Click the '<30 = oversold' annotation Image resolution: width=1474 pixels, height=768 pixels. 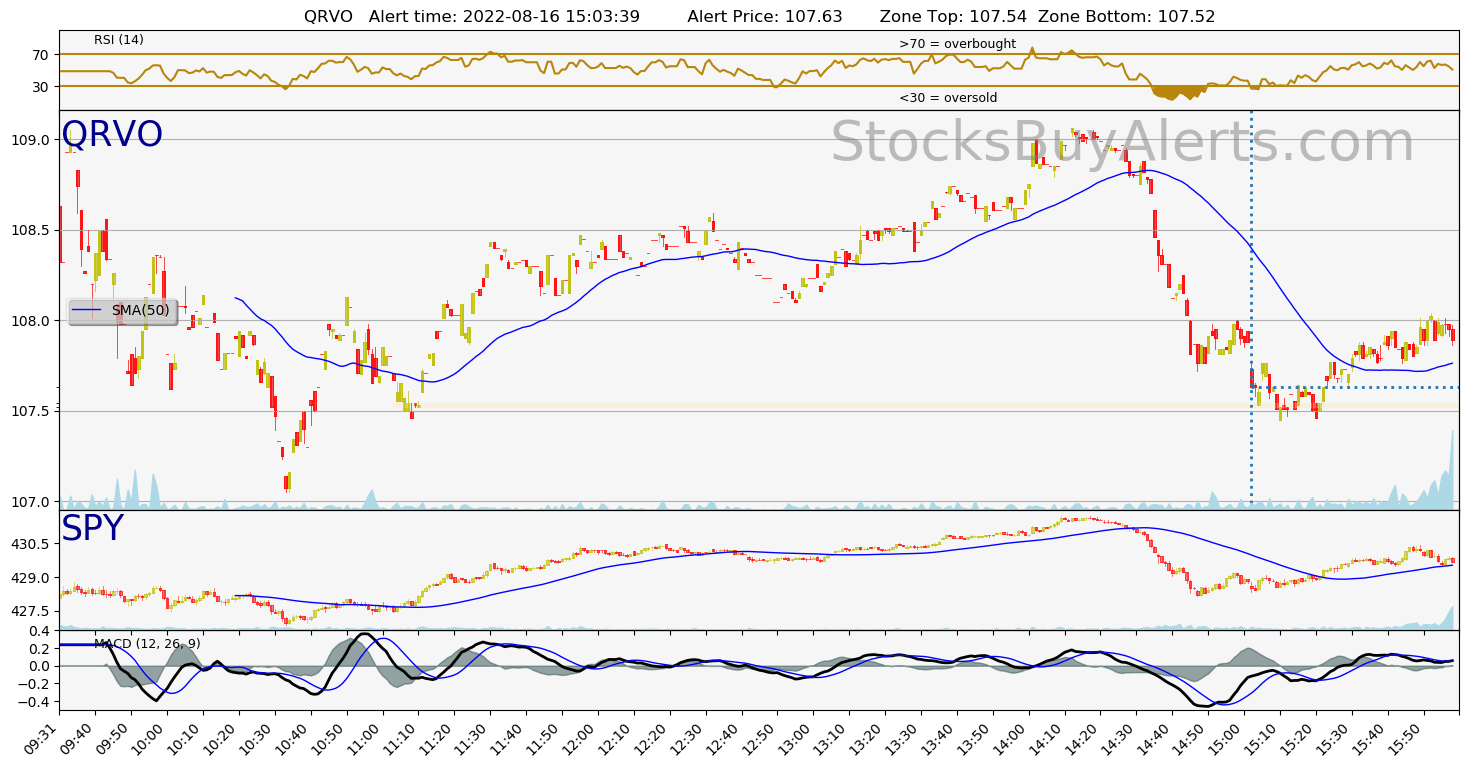948,98
